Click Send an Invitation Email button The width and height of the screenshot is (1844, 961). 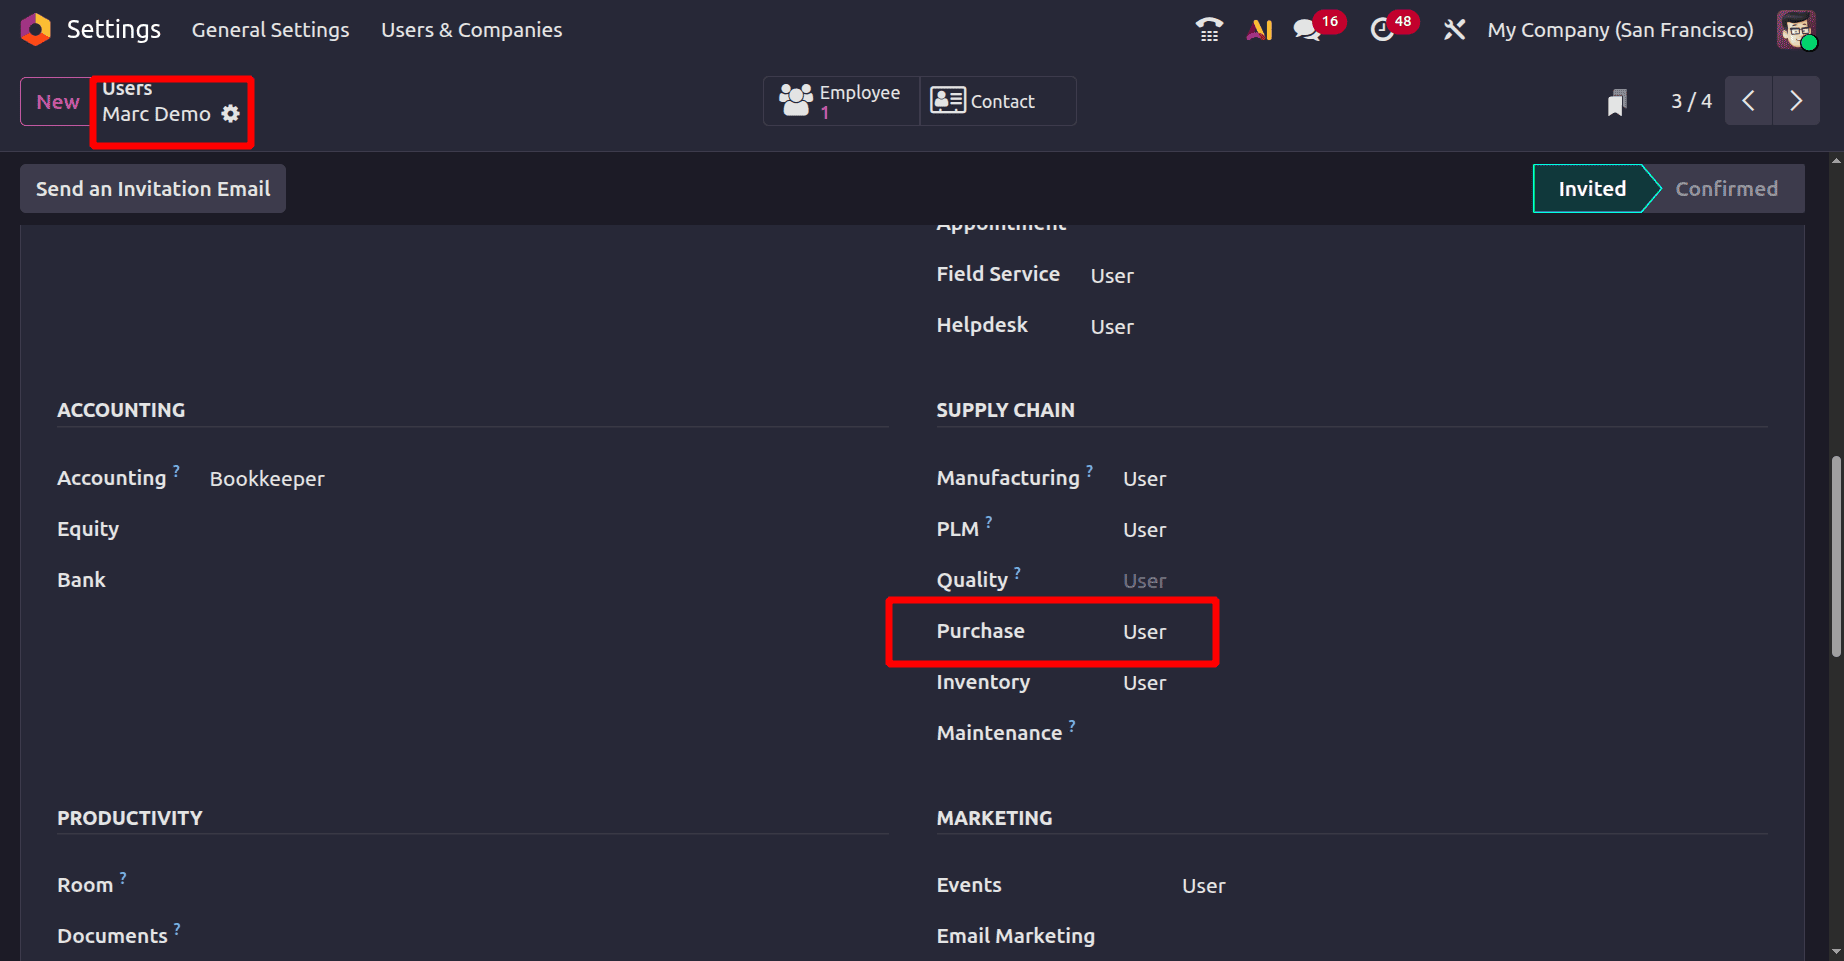(153, 189)
